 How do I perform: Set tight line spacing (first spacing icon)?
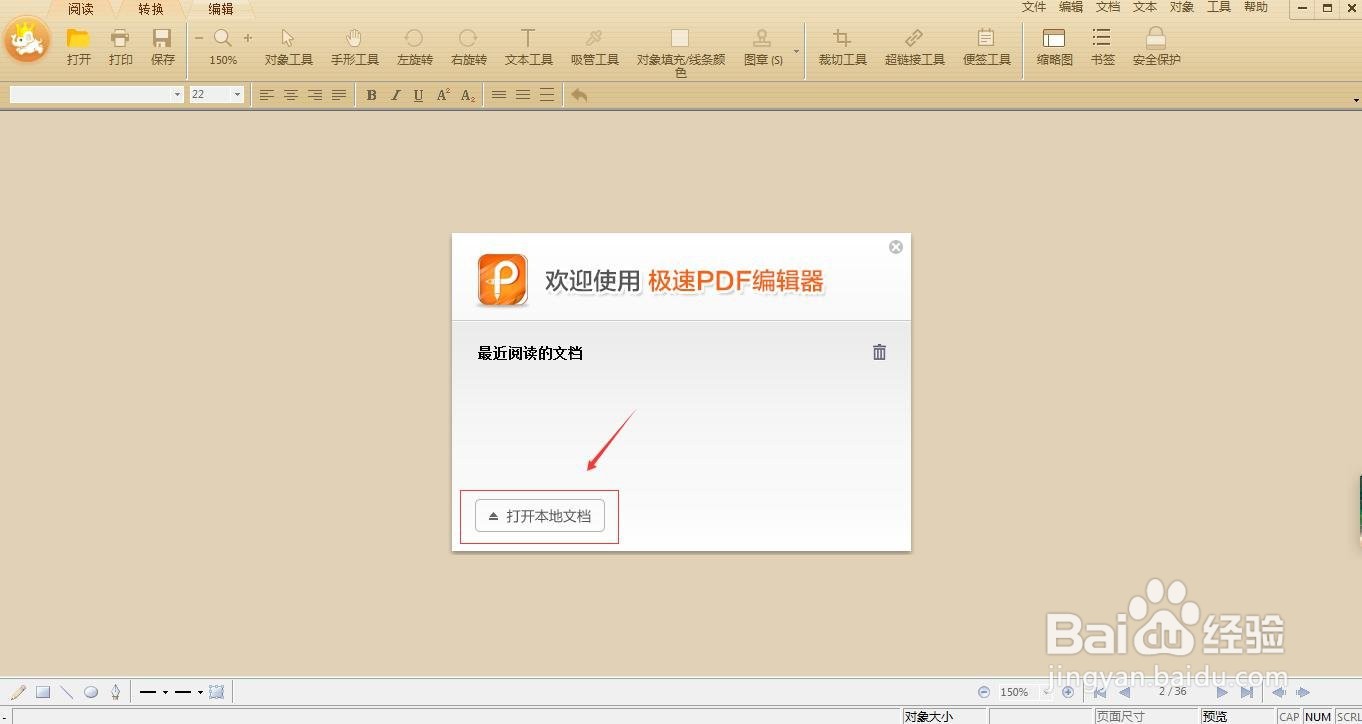point(499,95)
